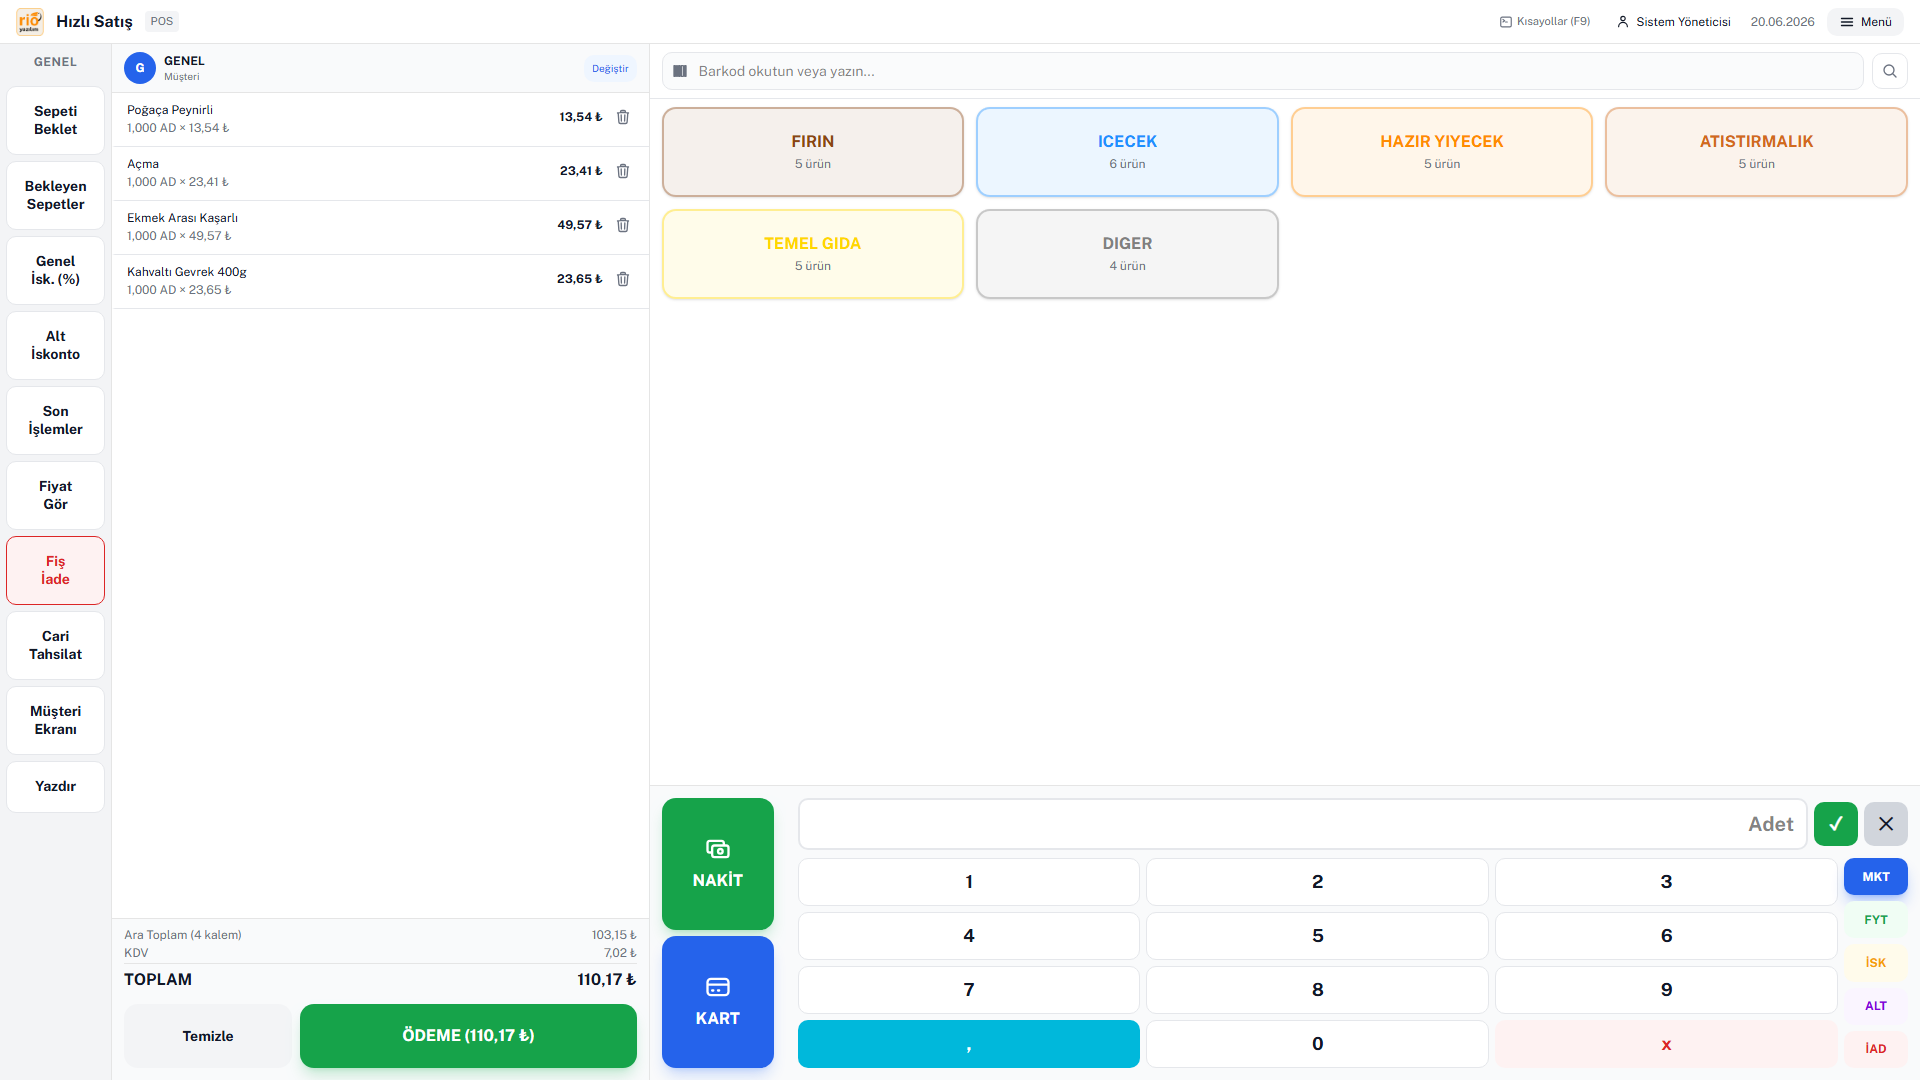
Task: Focus the Adet quantity field
Action: 1302,824
